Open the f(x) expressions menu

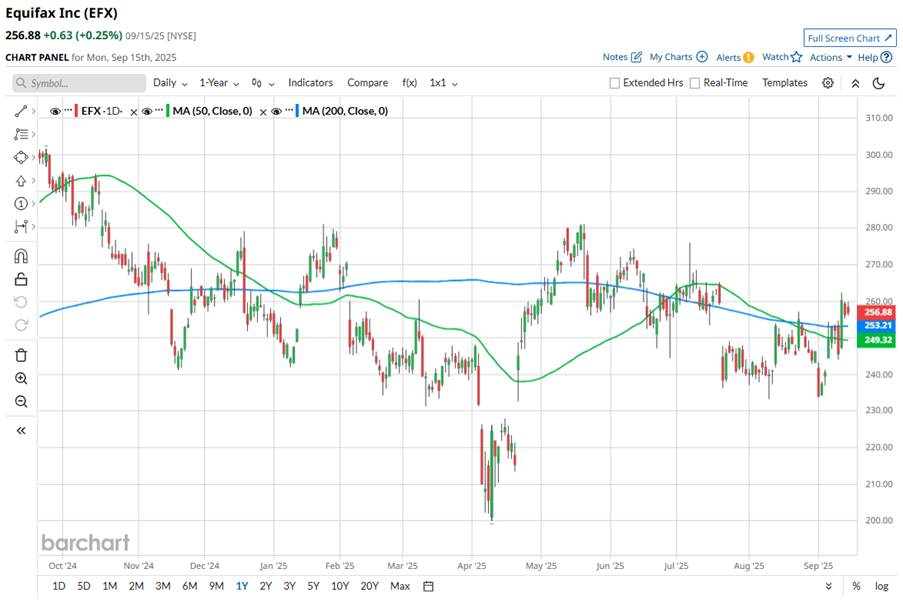[409, 83]
